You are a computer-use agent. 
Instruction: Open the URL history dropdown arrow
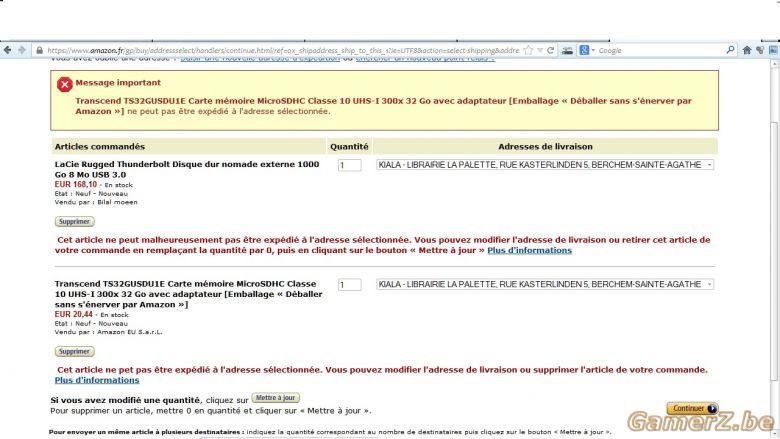(540, 50)
